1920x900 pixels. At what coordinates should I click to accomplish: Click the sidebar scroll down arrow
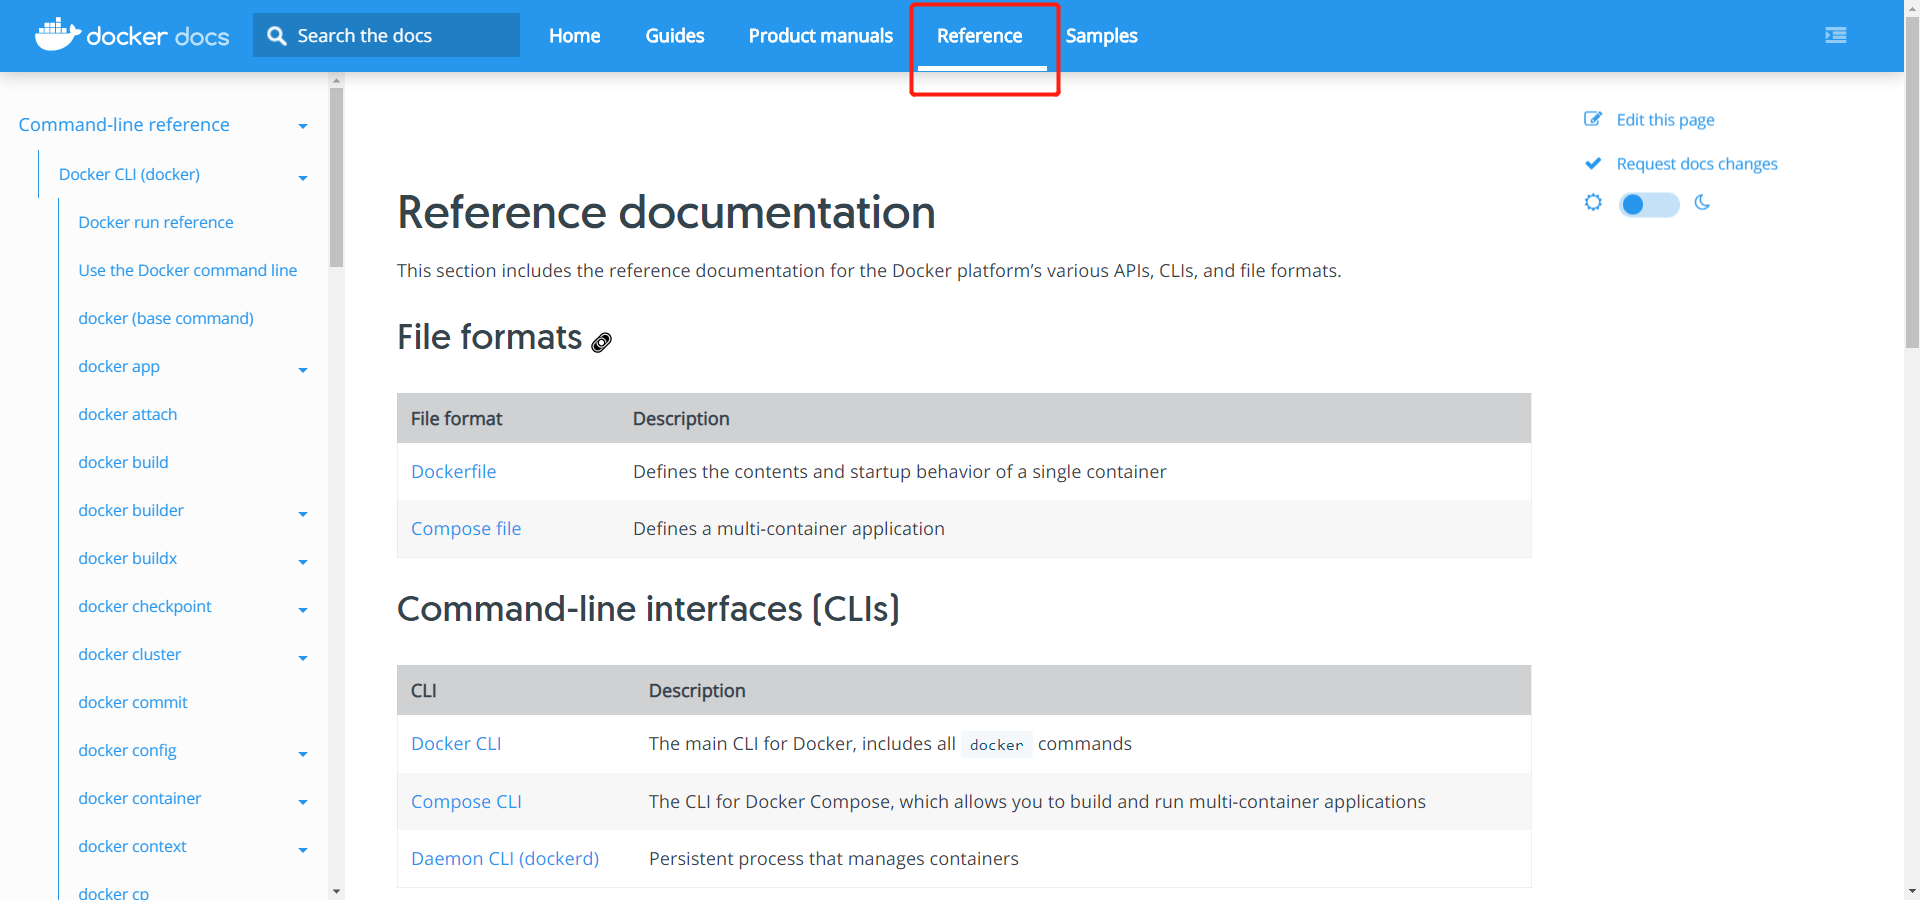pos(336,891)
